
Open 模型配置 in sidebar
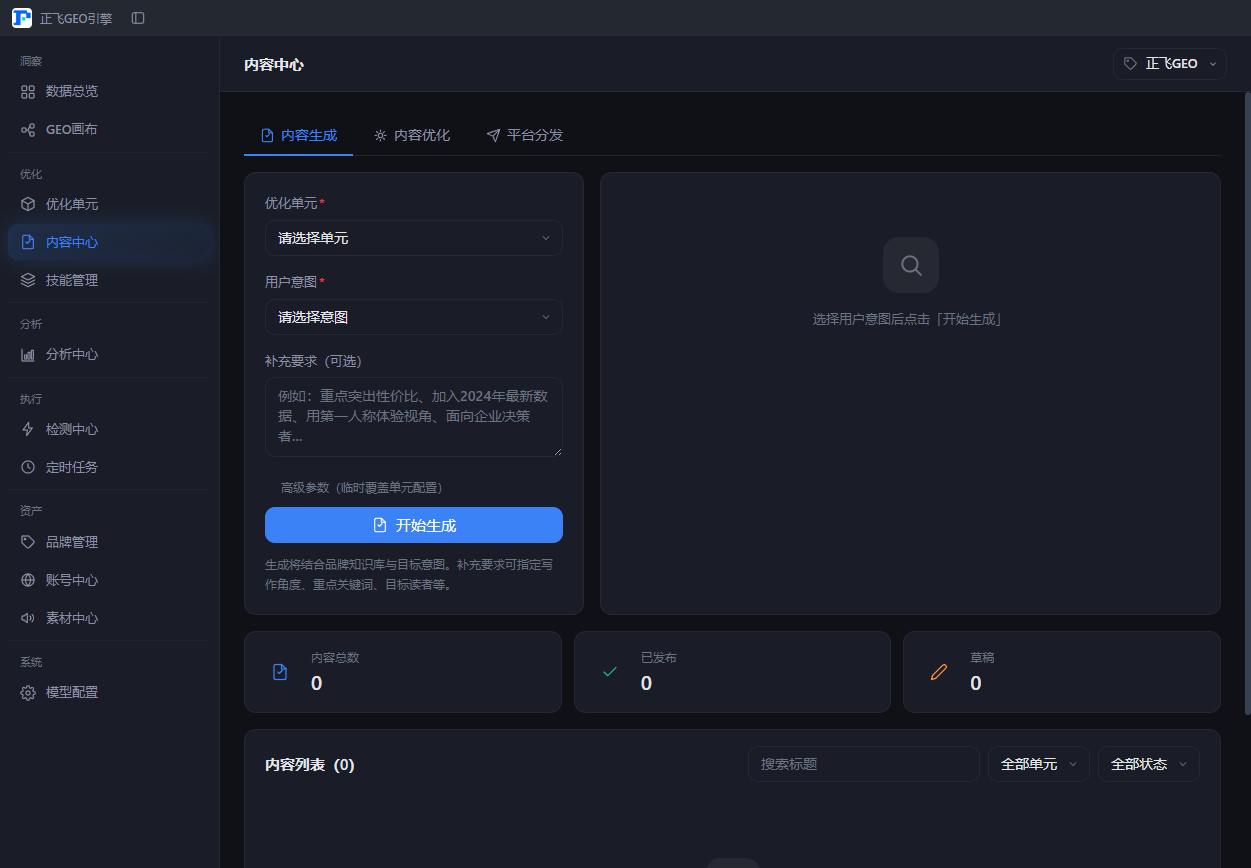(109, 692)
